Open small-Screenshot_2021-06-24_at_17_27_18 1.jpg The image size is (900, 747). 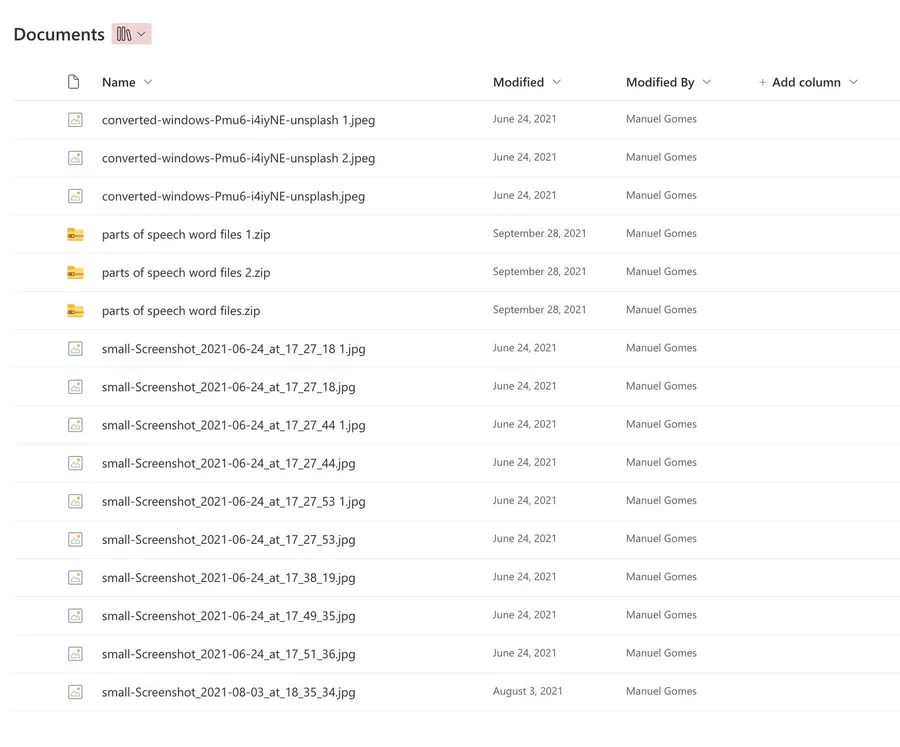[x=233, y=349]
